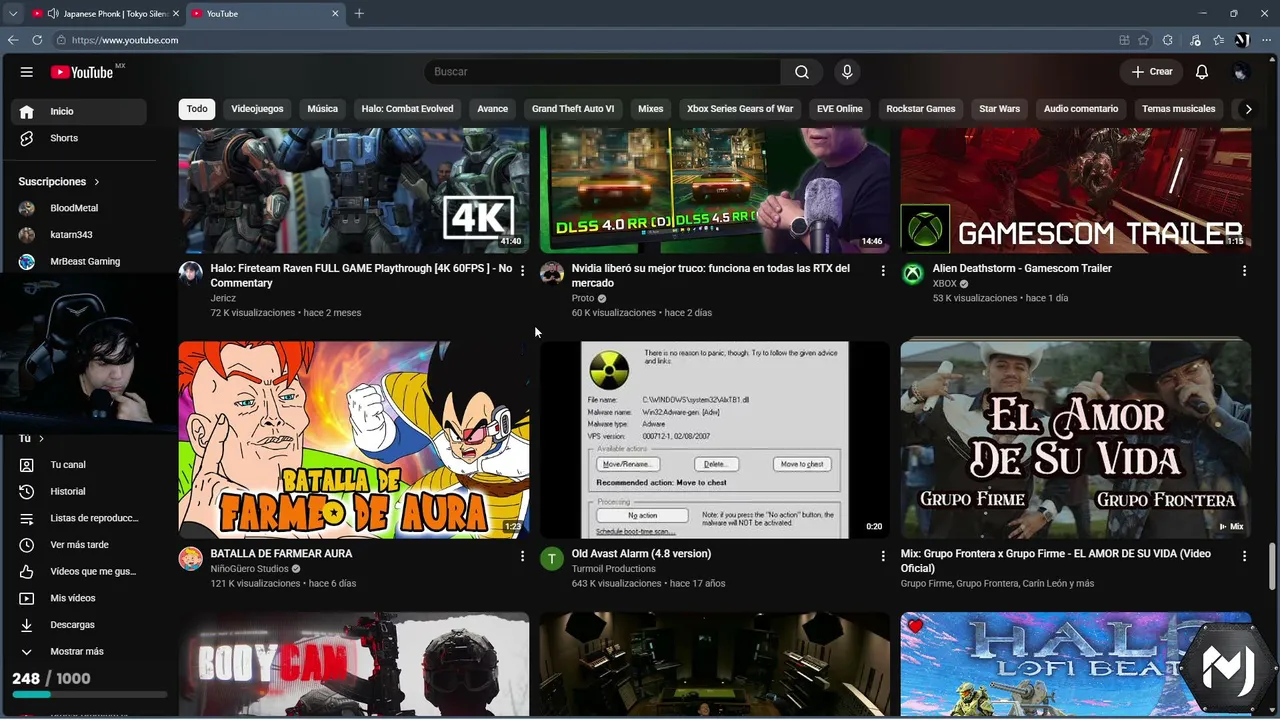Expand Mostrar más in the sidebar

(79, 651)
